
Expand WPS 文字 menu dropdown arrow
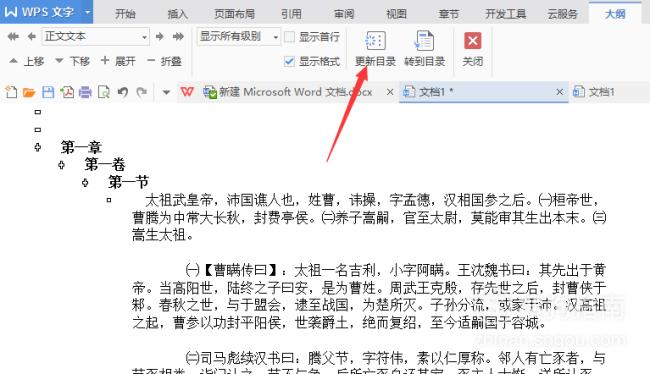coord(87,12)
